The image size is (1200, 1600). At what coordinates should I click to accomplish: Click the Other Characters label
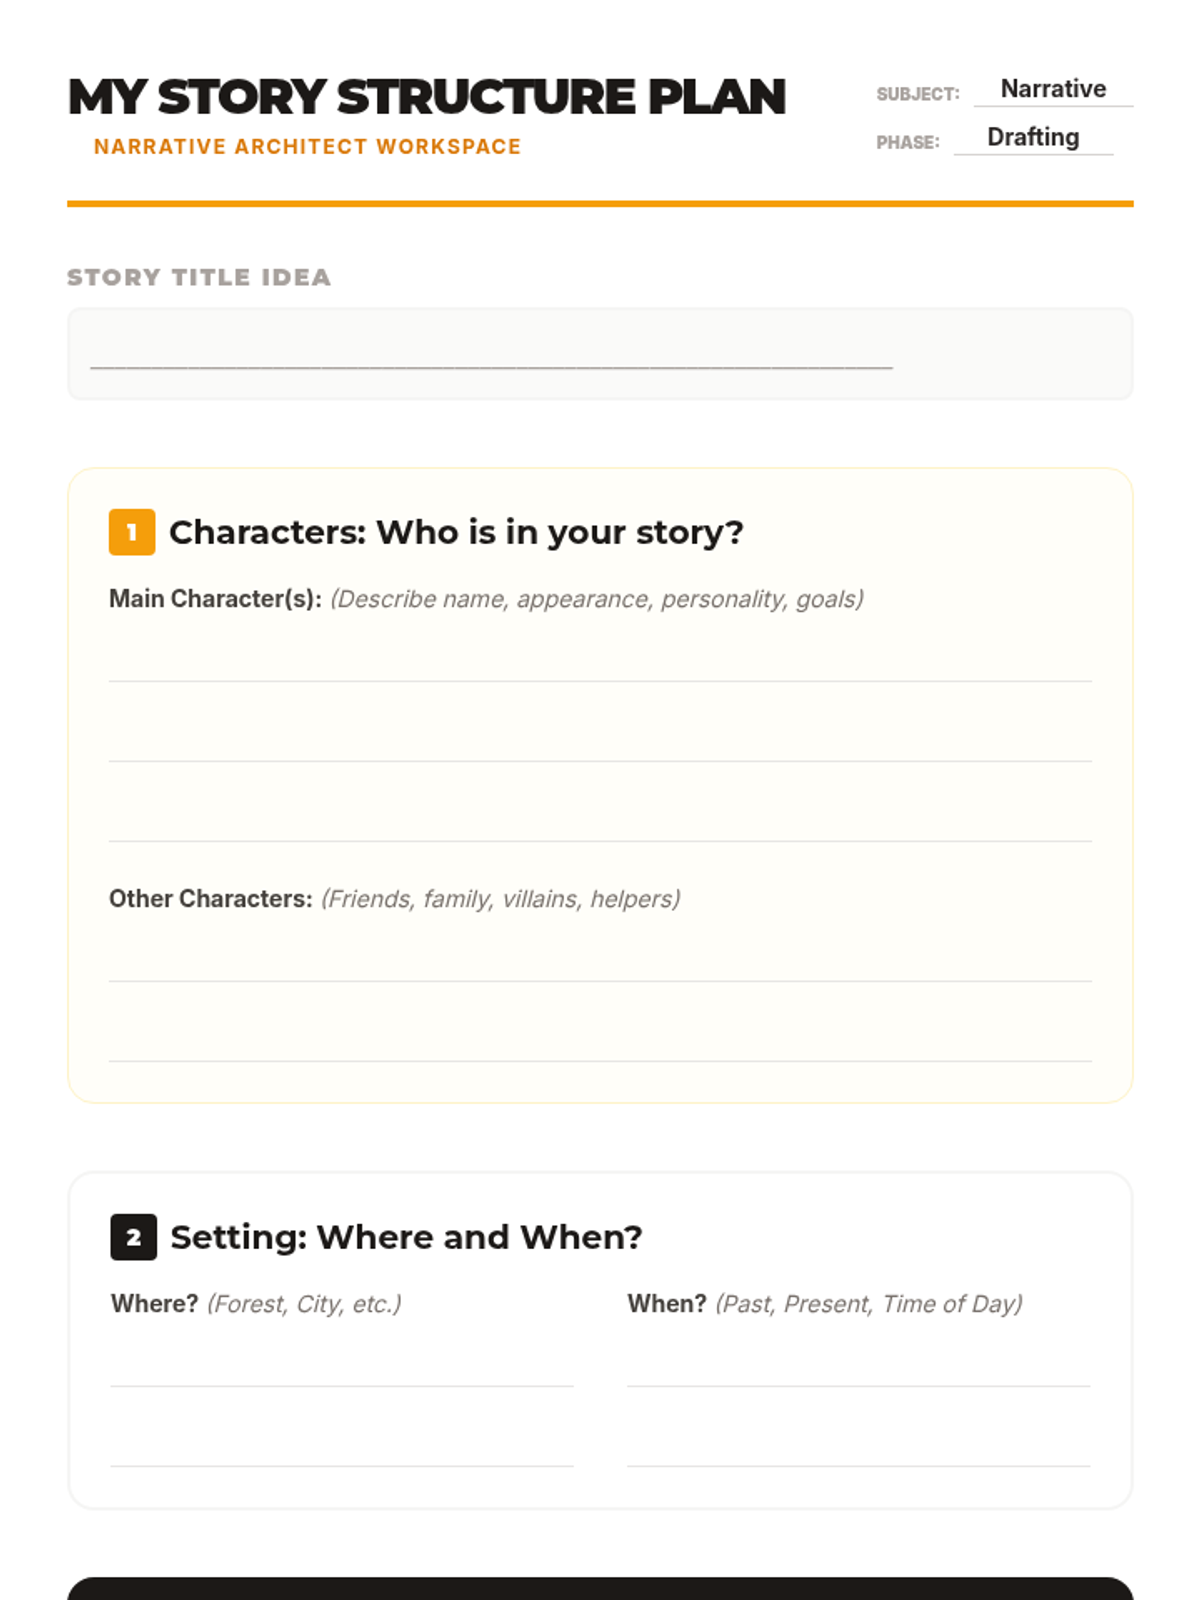coord(210,899)
